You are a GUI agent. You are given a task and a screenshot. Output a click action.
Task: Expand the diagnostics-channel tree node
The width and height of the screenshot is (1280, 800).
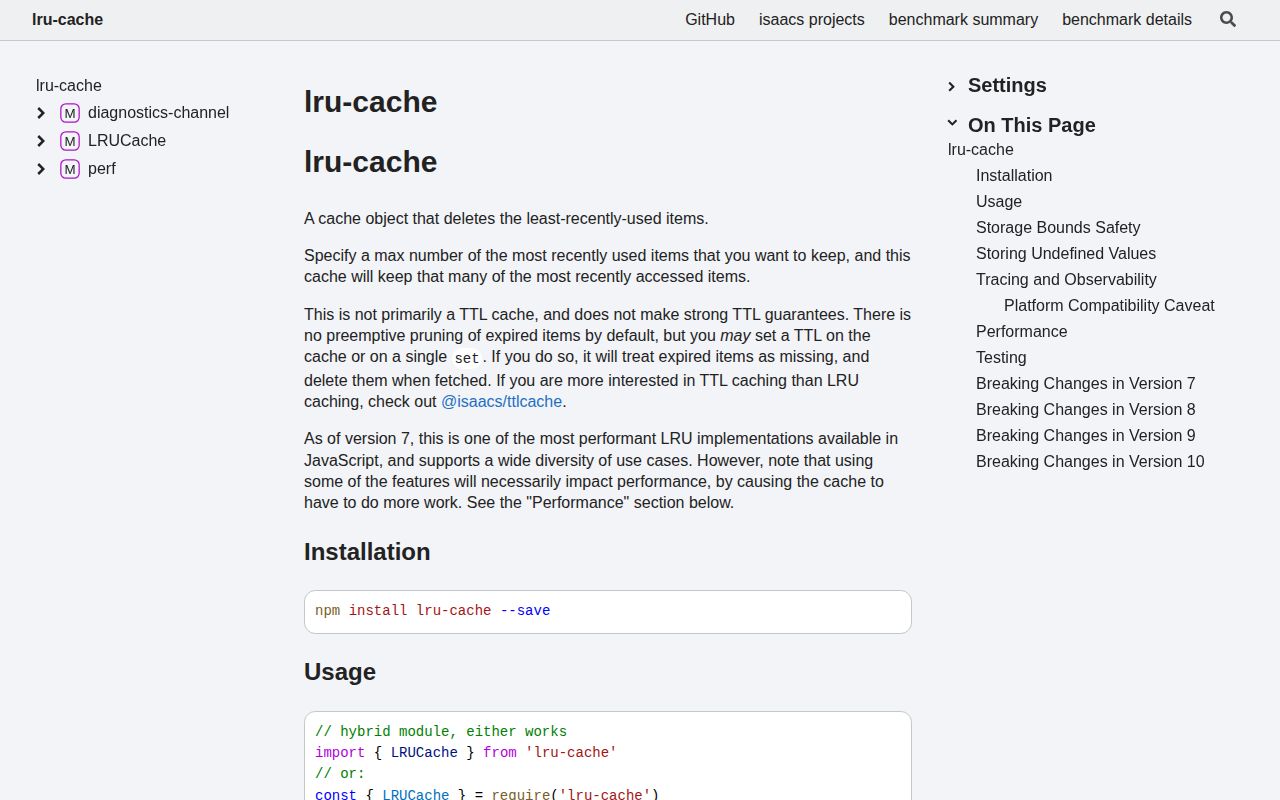41,113
